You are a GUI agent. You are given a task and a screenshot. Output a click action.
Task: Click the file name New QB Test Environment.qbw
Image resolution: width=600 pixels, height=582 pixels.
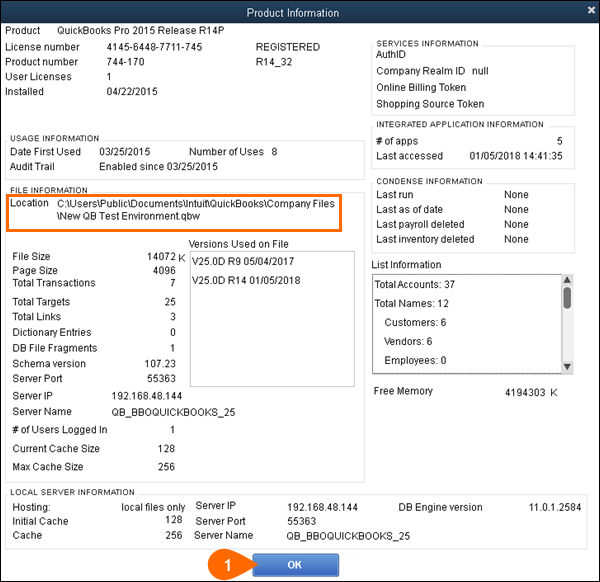(x=129, y=216)
